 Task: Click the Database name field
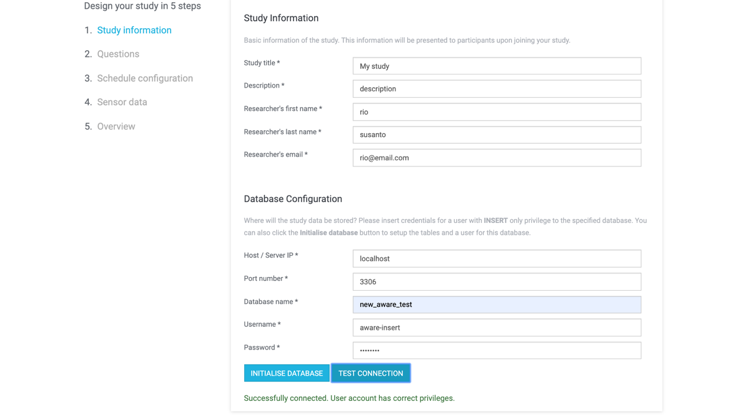click(497, 305)
